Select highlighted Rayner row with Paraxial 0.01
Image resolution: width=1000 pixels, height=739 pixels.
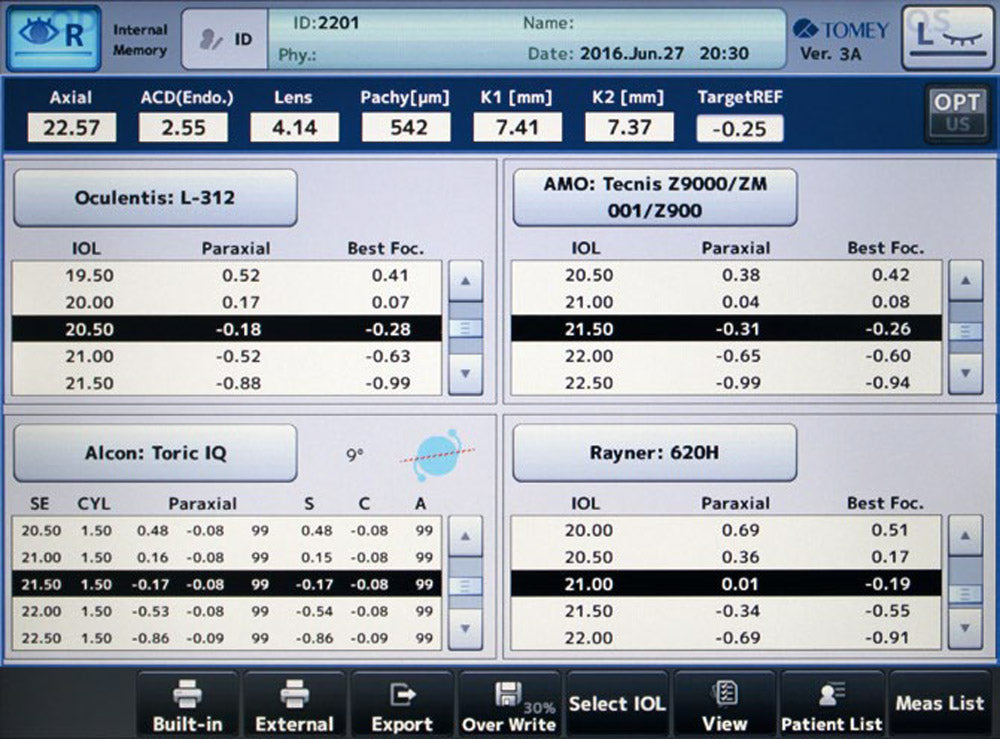click(x=726, y=583)
